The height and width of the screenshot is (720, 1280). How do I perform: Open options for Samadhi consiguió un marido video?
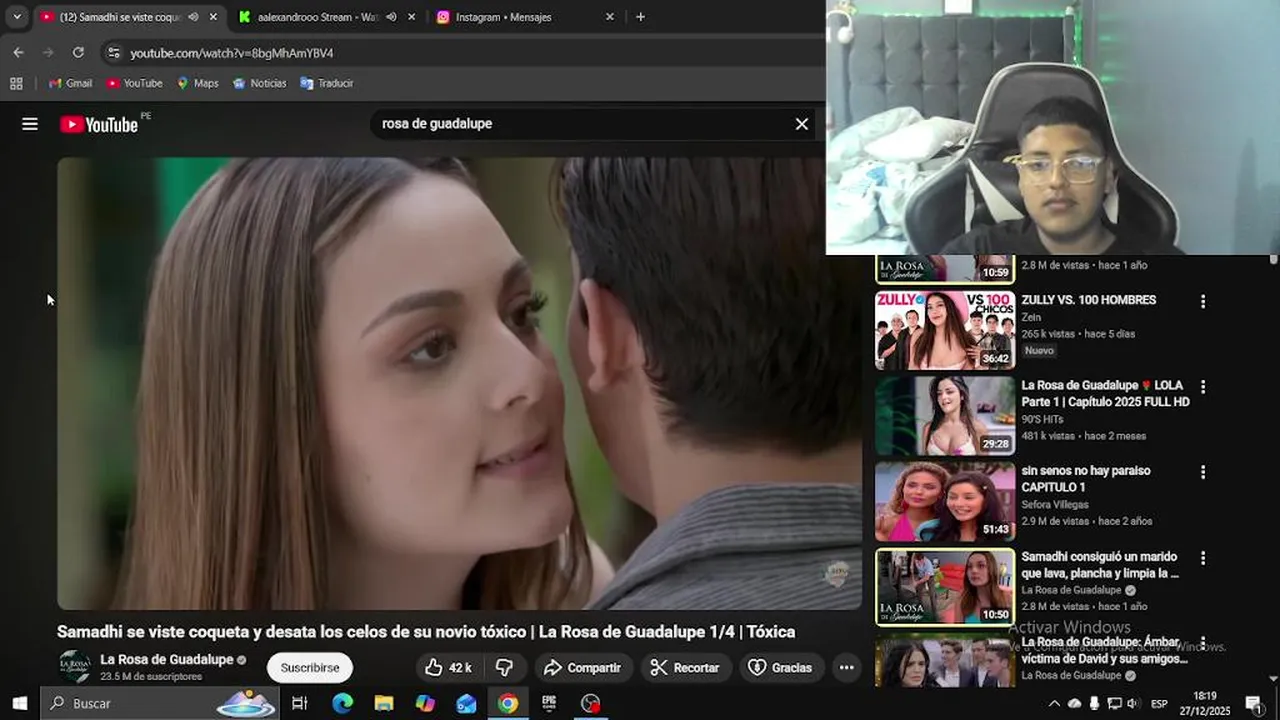point(1203,558)
